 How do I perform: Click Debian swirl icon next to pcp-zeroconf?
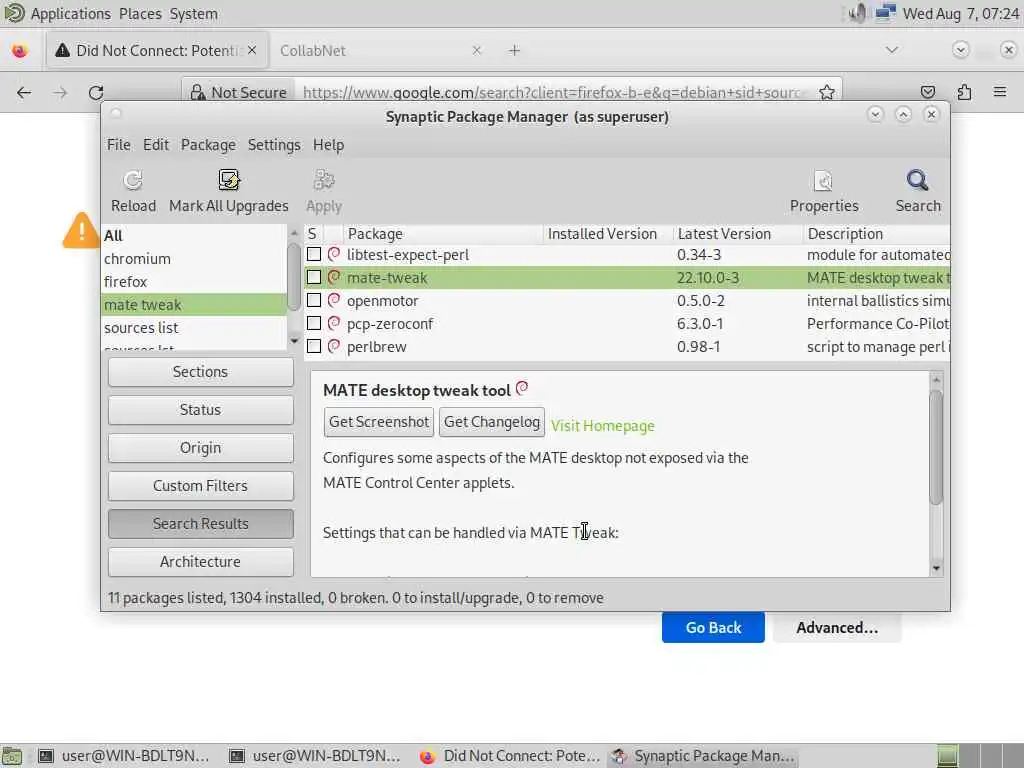click(x=334, y=323)
